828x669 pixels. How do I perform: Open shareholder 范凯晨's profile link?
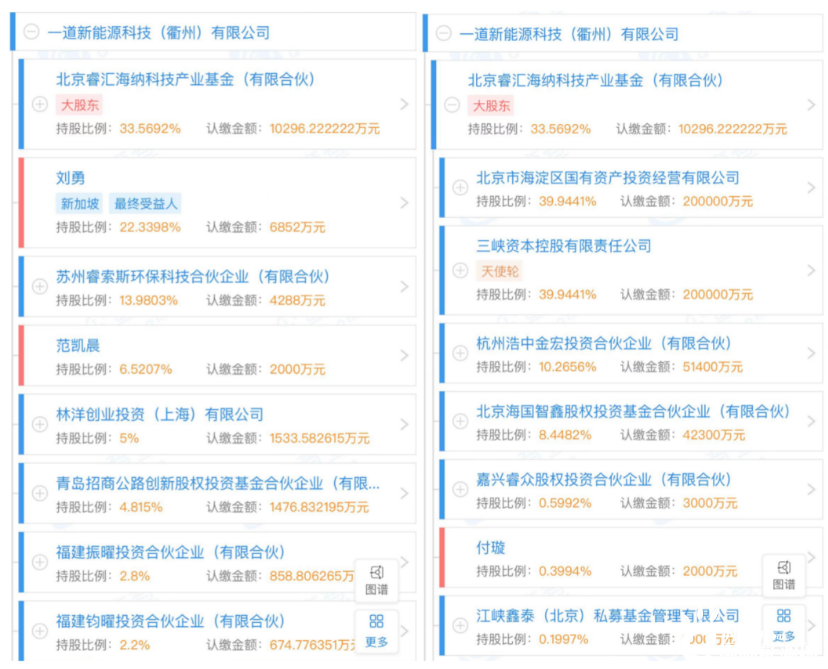[x=78, y=345]
